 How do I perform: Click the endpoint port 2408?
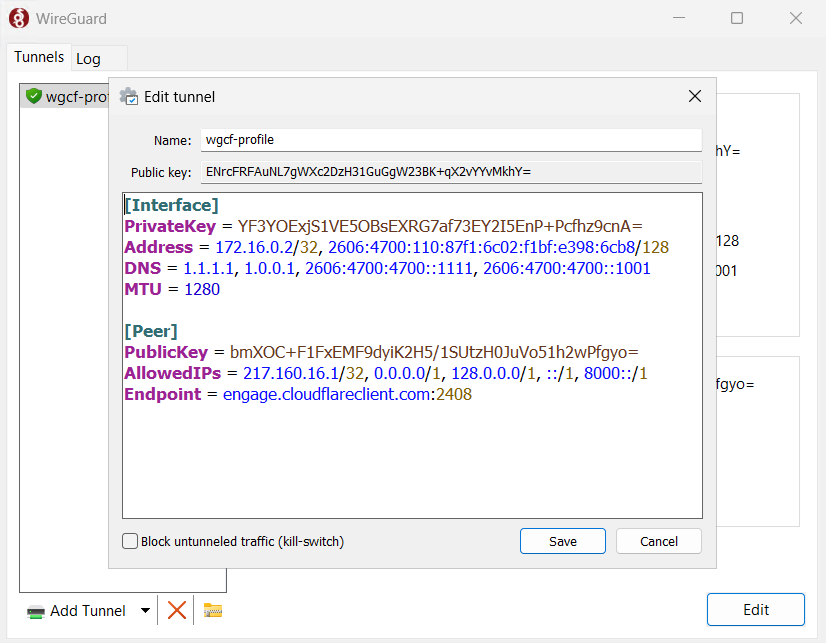454,394
